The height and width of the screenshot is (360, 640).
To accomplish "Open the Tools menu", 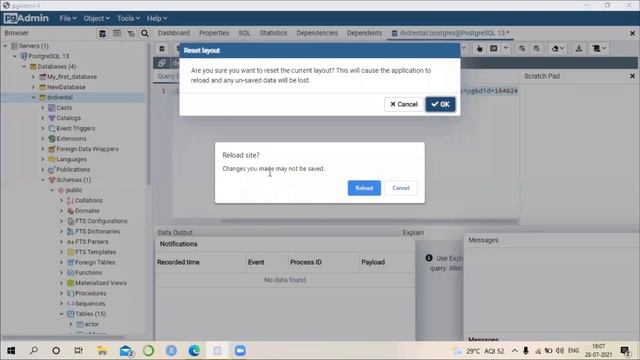I will (x=128, y=18).
